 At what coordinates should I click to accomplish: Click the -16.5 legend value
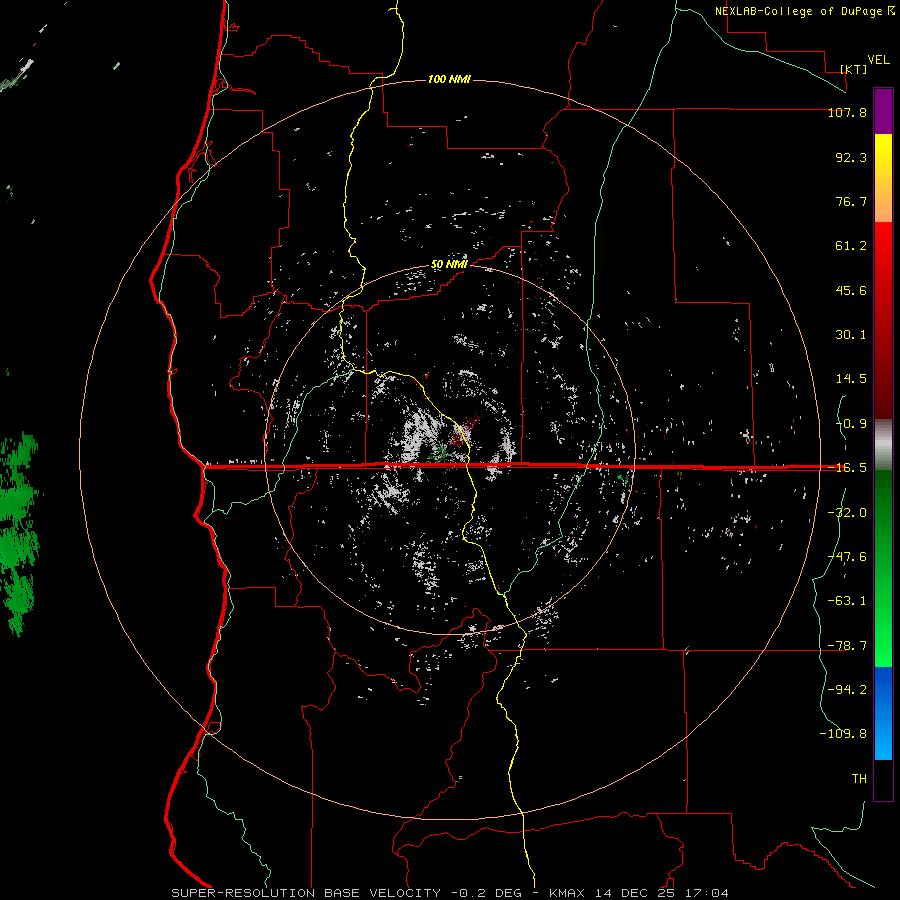(847, 468)
